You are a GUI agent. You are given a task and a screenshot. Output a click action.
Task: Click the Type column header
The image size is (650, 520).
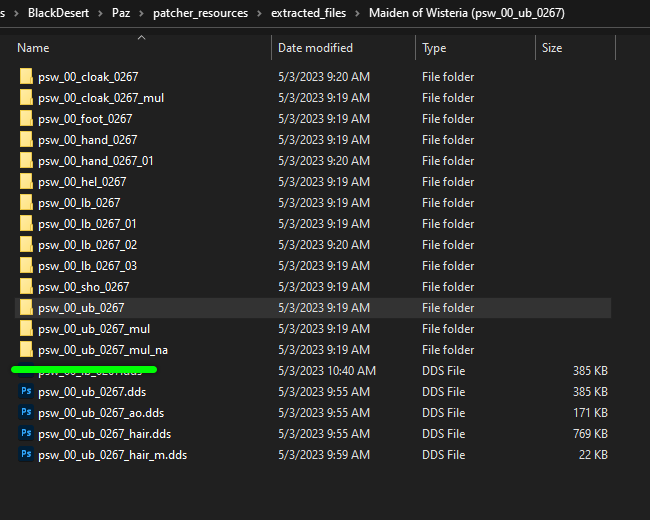pos(434,48)
